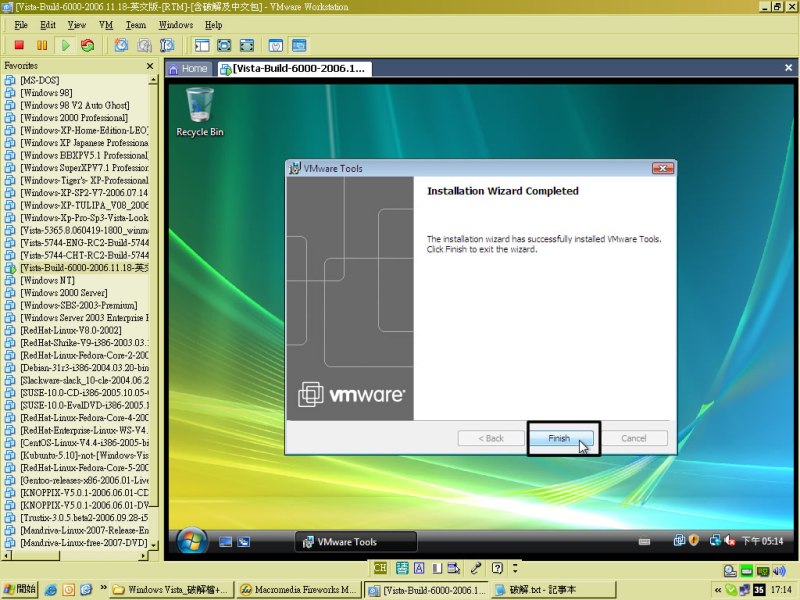Select [Windows 2000 Server] favorite
800x600 pixels.
[64, 293]
